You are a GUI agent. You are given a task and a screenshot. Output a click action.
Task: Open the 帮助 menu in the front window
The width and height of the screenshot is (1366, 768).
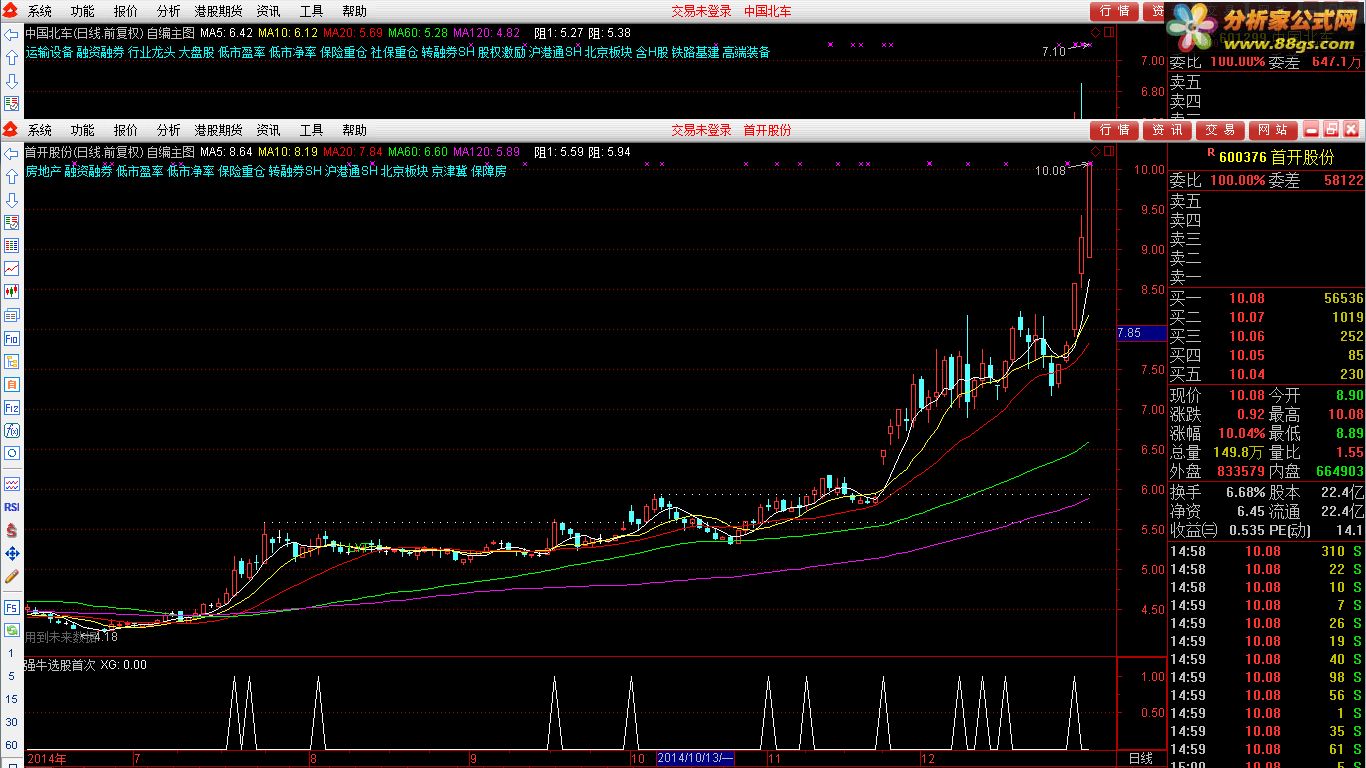[355, 130]
